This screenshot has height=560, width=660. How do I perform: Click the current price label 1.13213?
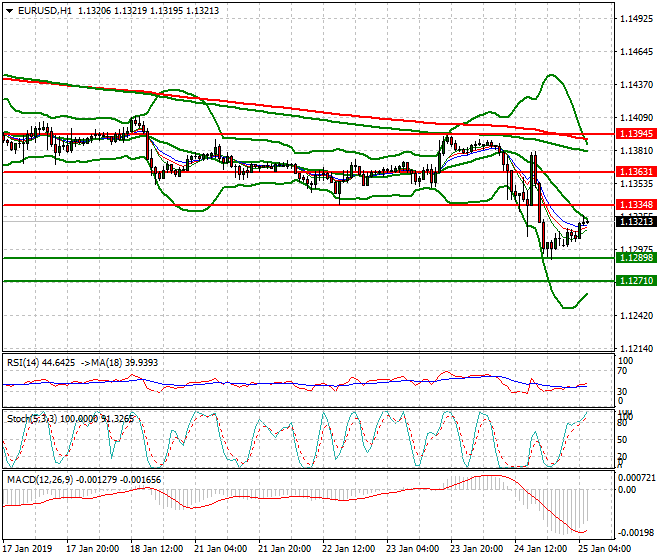[636, 221]
